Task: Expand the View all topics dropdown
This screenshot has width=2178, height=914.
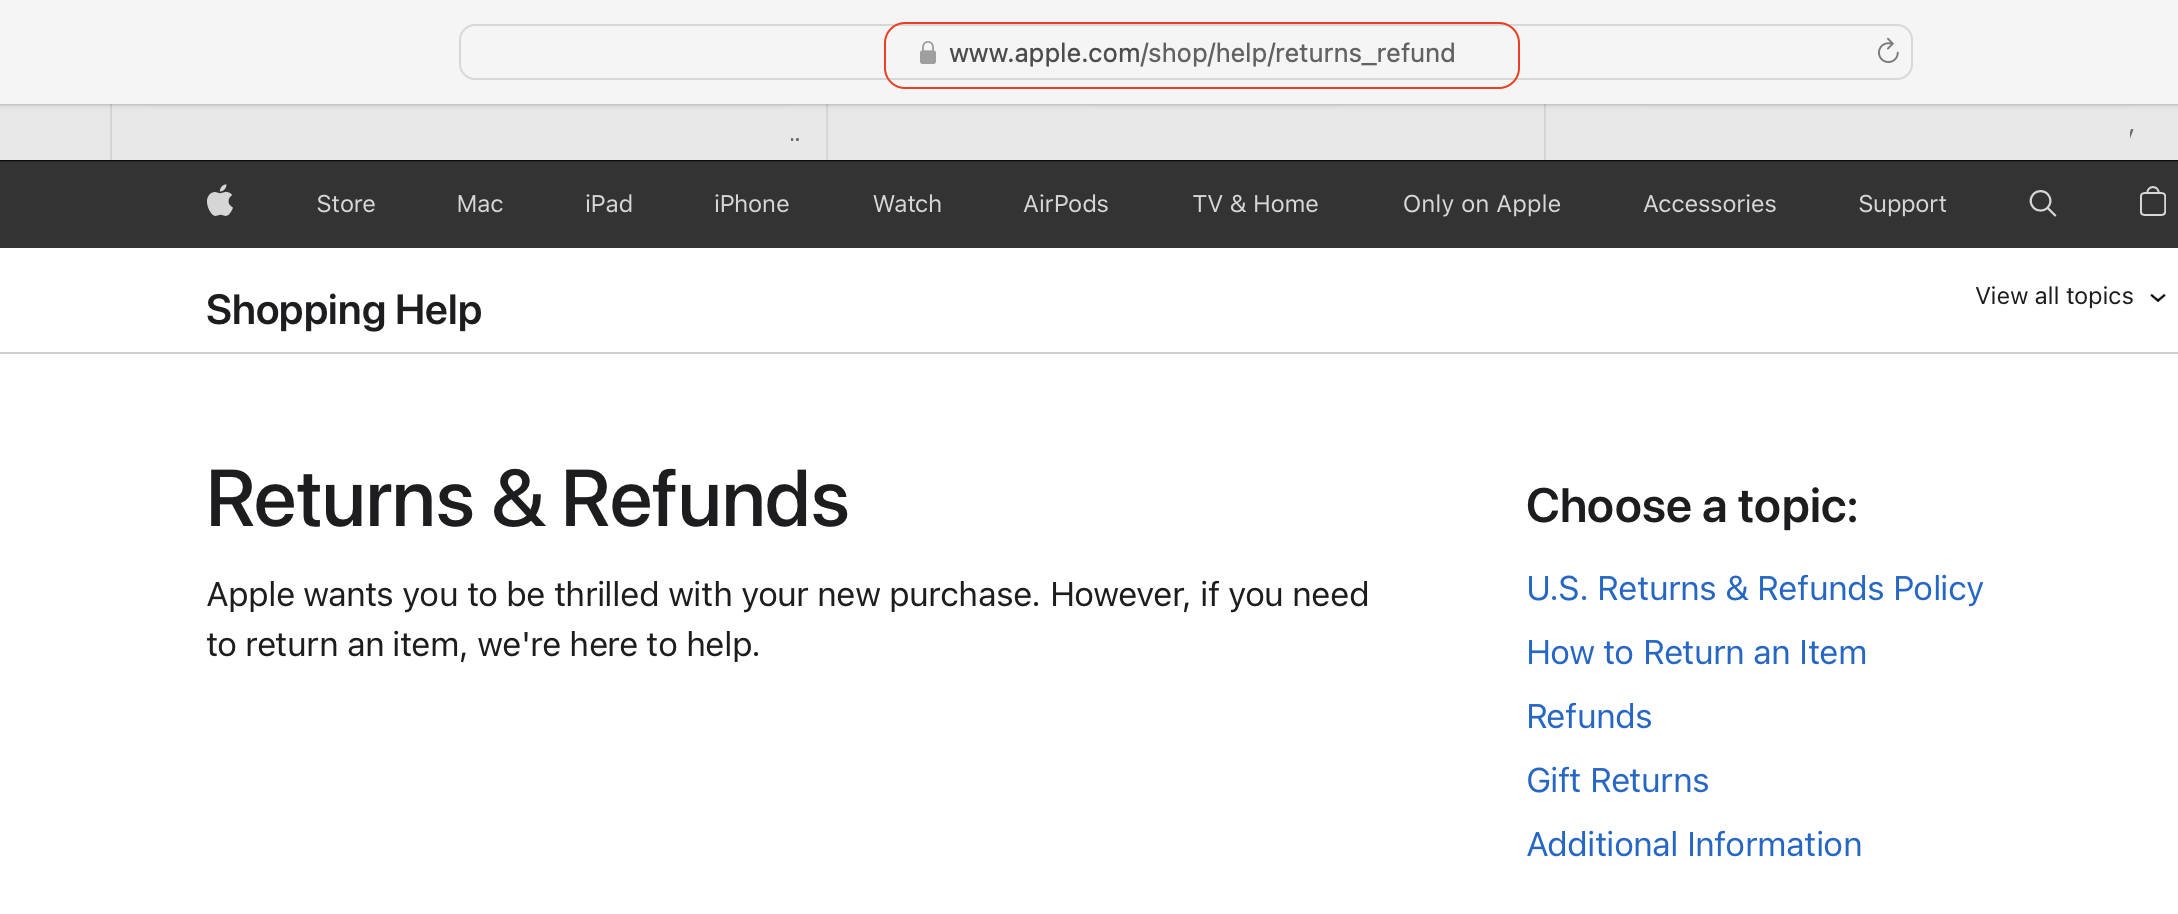Action: coord(2053,296)
